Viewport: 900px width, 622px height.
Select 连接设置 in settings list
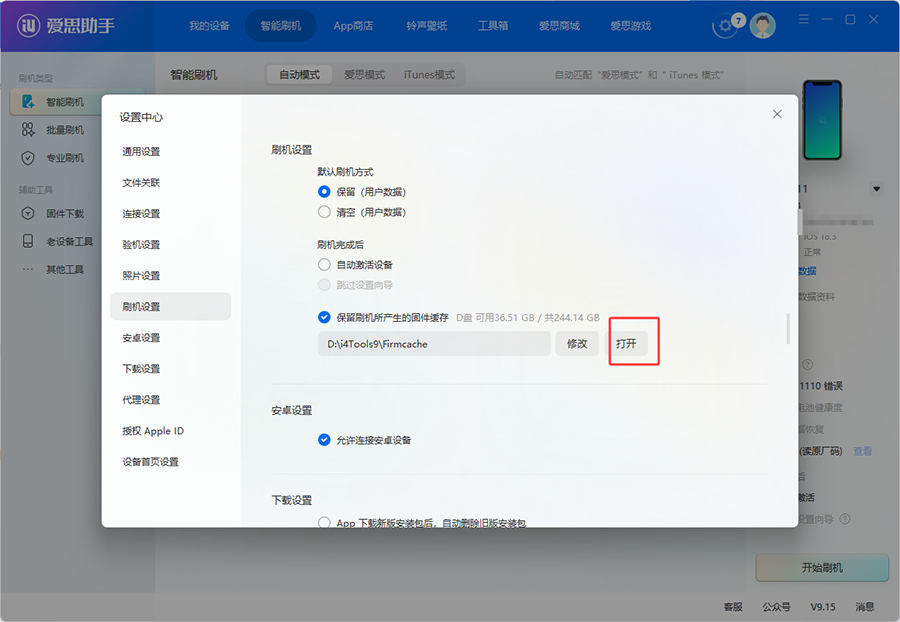pos(170,213)
